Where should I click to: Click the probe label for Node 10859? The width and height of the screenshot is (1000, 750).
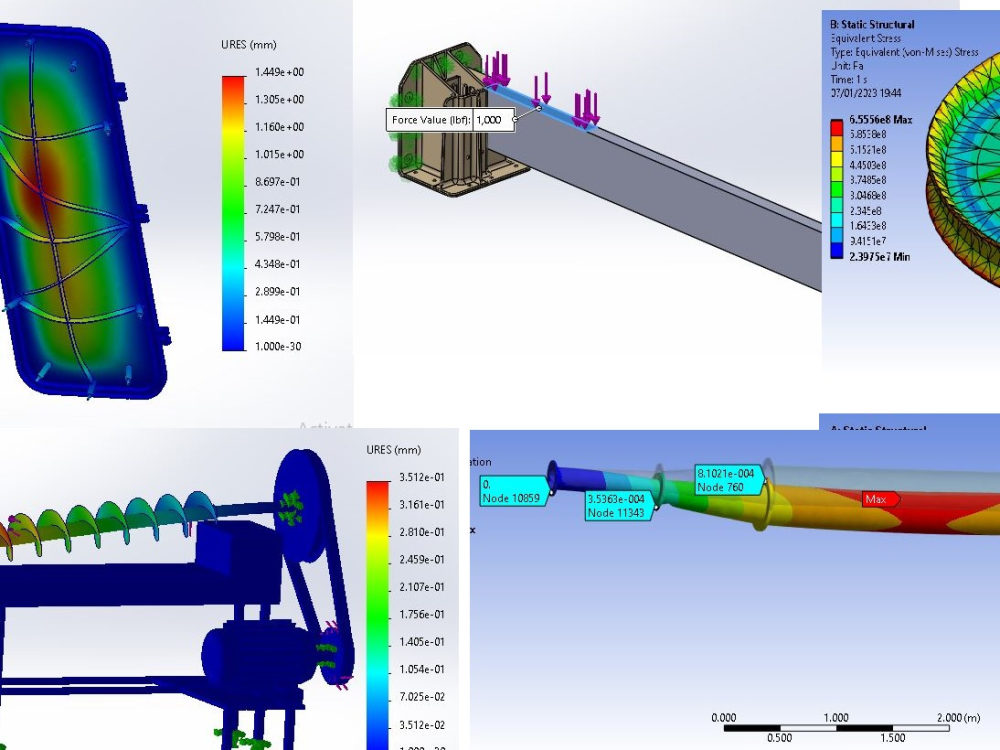pyautogui.click(x=512, y=491)
